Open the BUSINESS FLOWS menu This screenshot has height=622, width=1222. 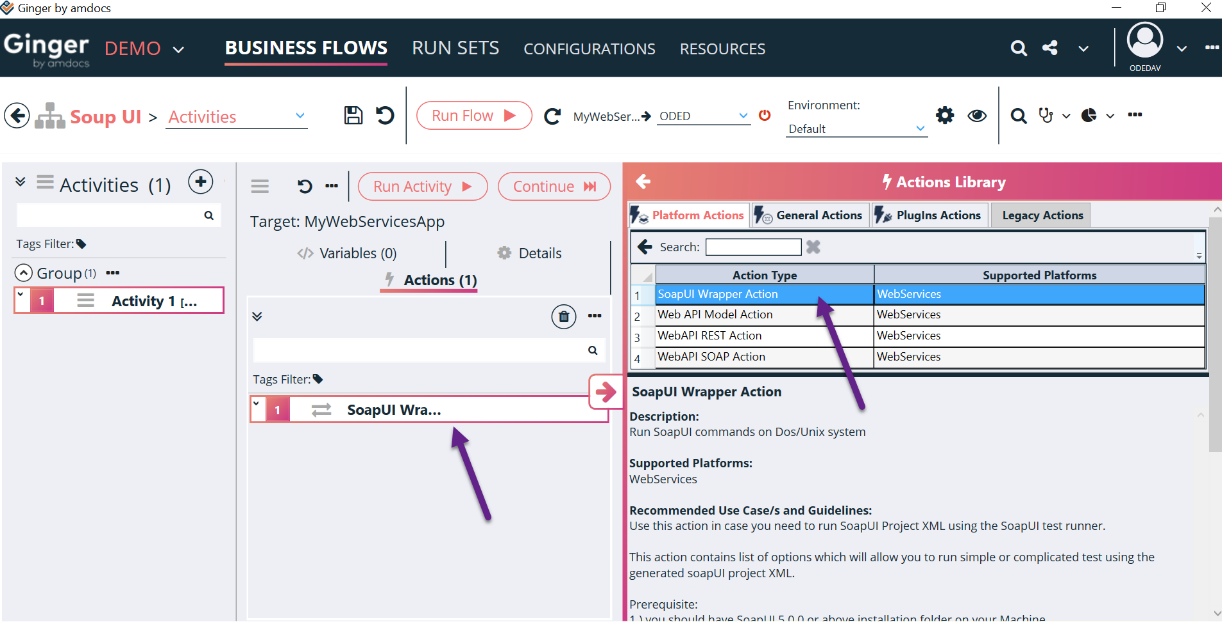(x=306, y=48)
